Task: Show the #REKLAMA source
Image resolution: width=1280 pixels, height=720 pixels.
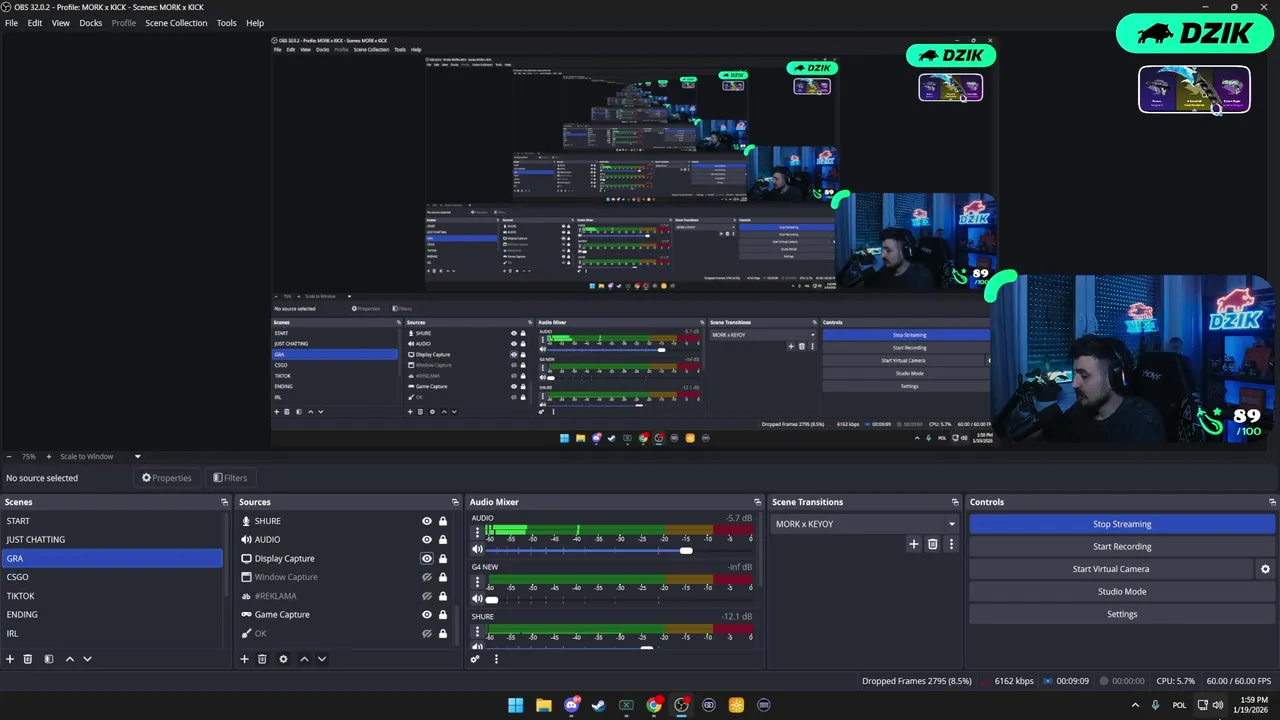Action: (427, 596)
